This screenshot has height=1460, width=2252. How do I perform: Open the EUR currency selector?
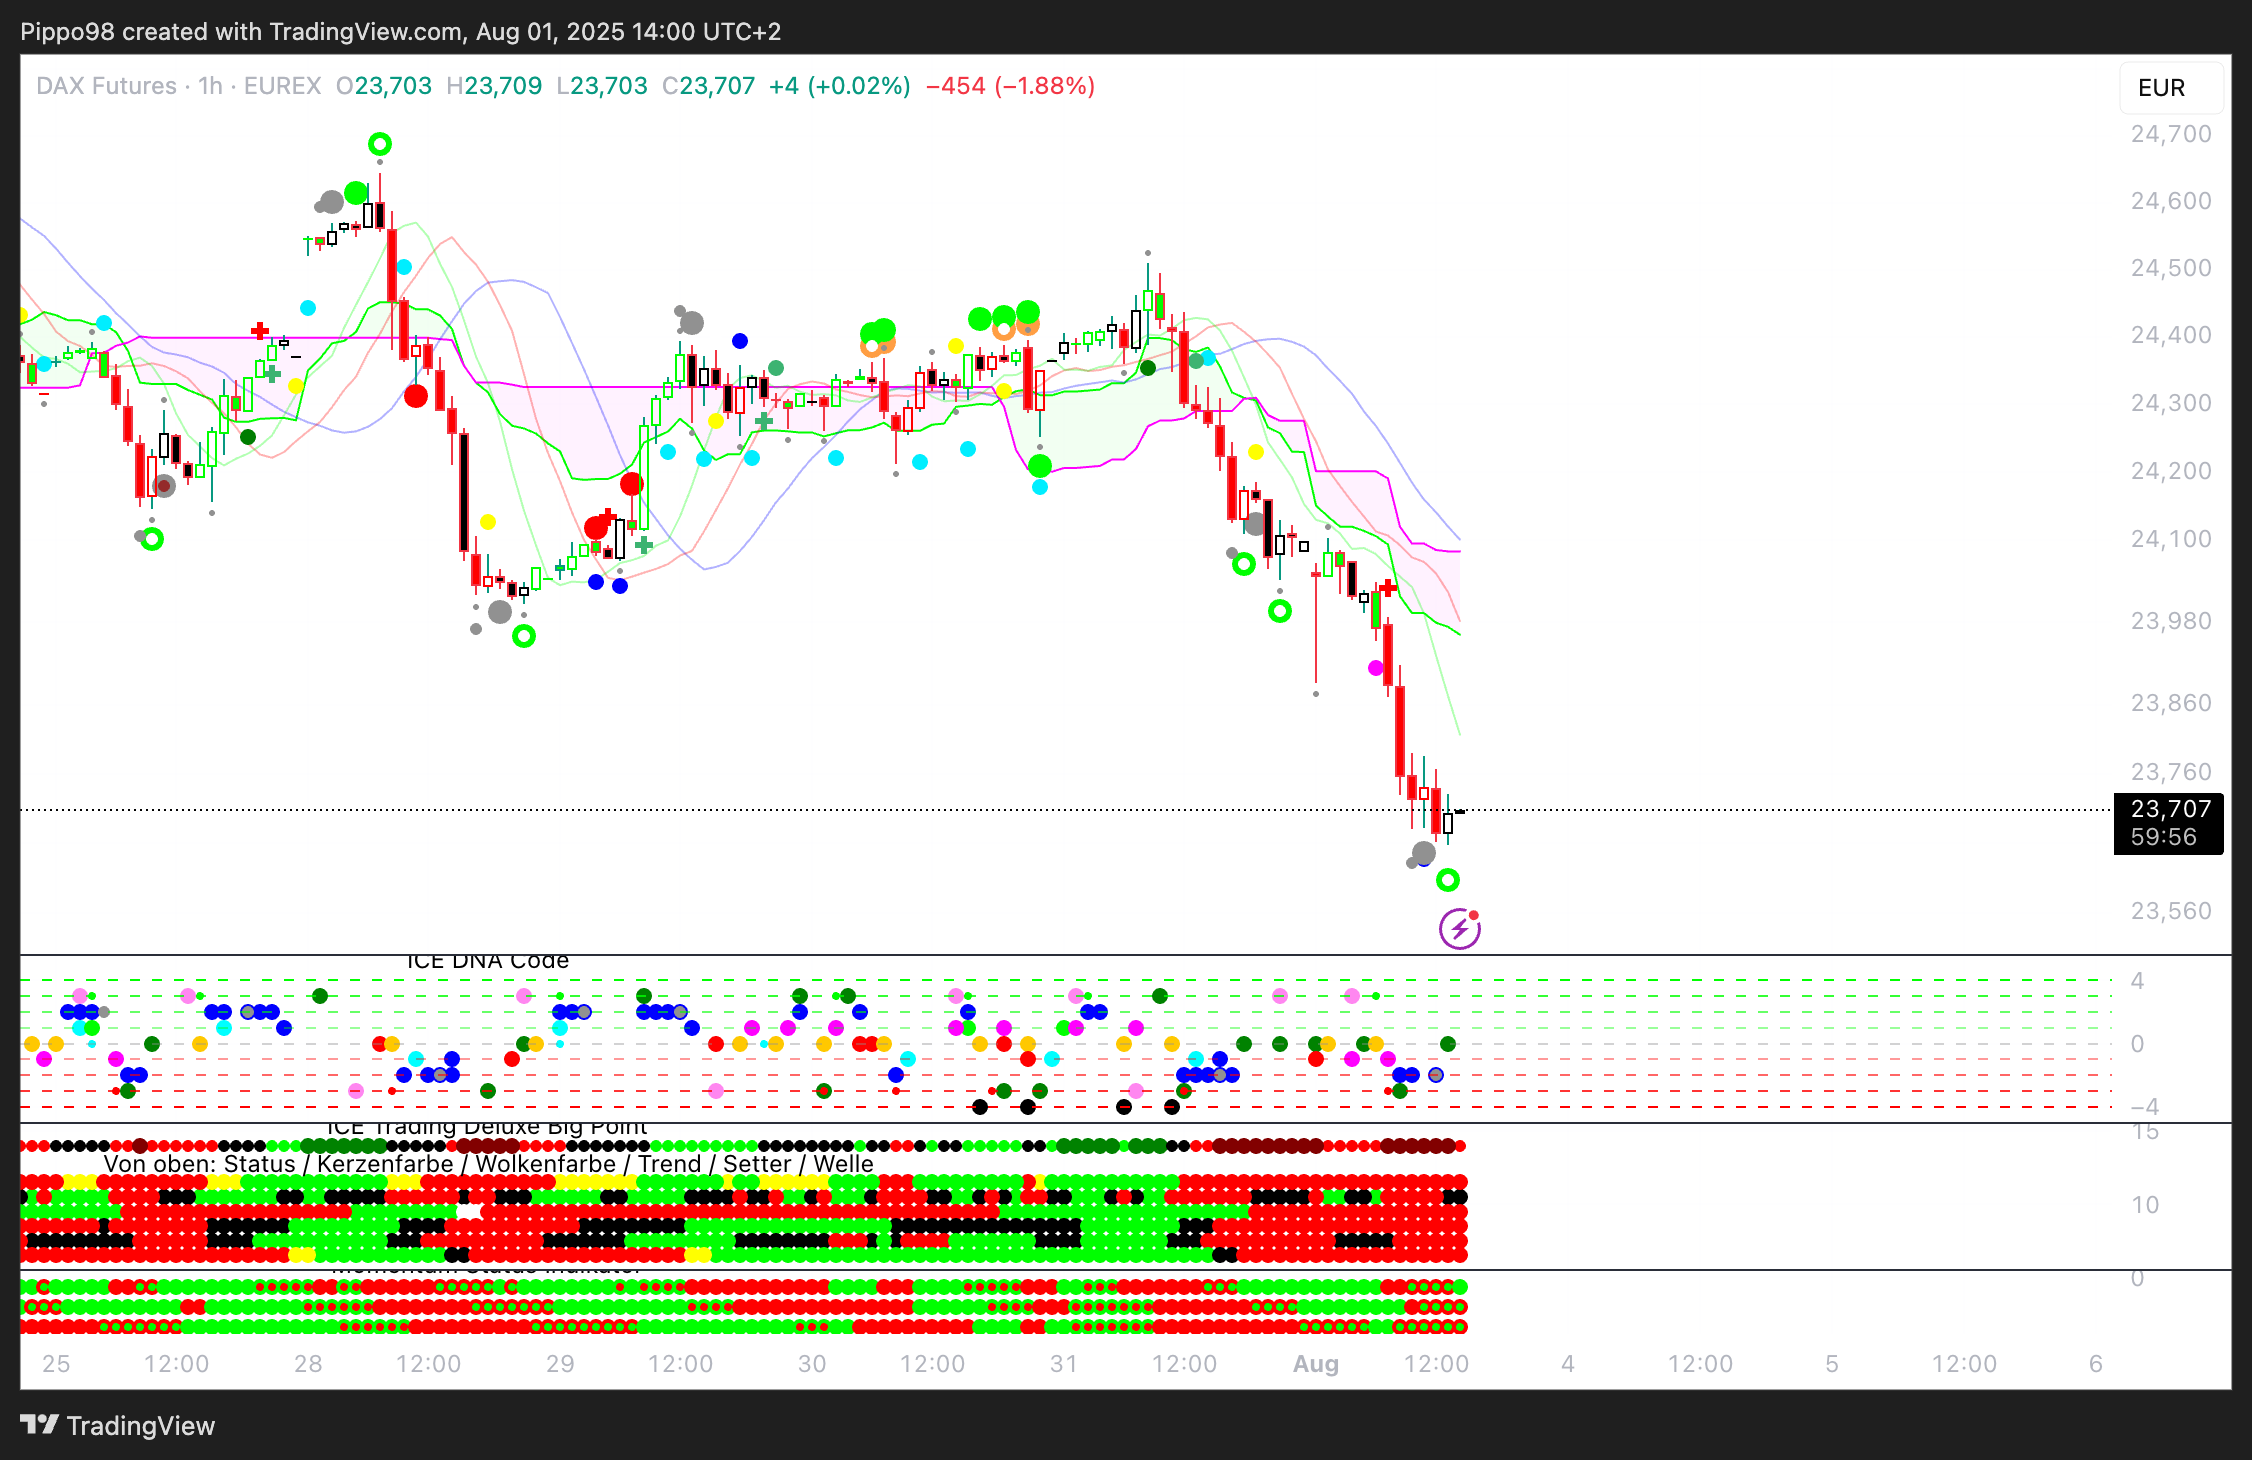pyautogui.click(x=2170, y=88)
